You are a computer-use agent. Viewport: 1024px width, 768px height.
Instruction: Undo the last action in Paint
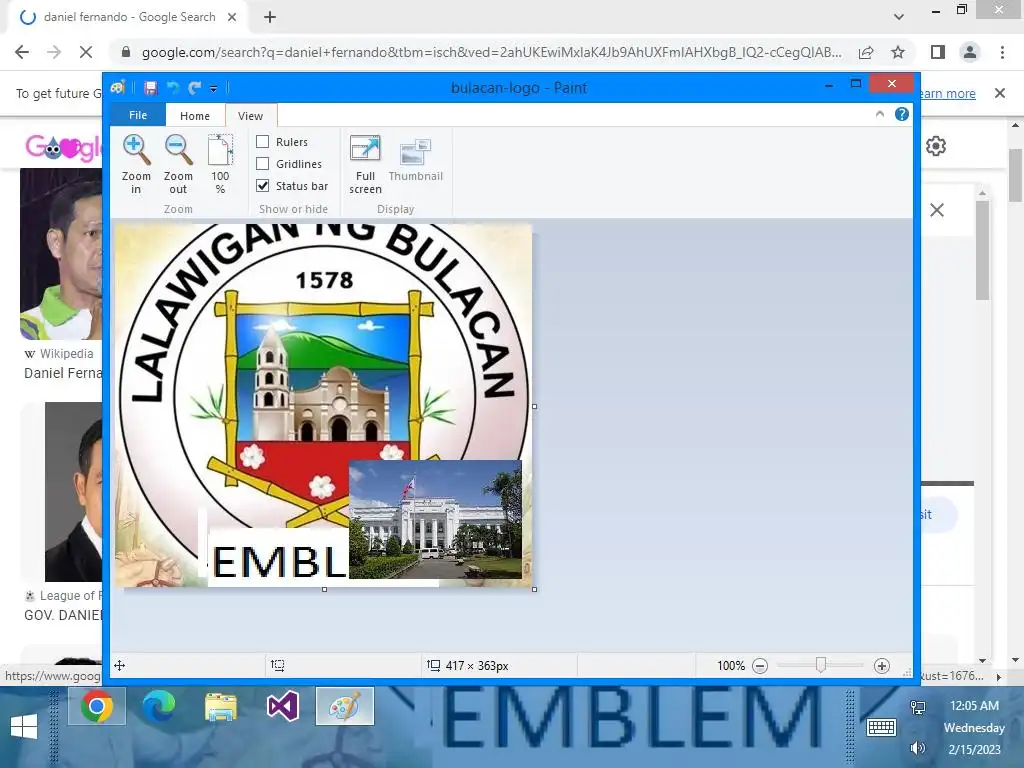coord(173,88)
